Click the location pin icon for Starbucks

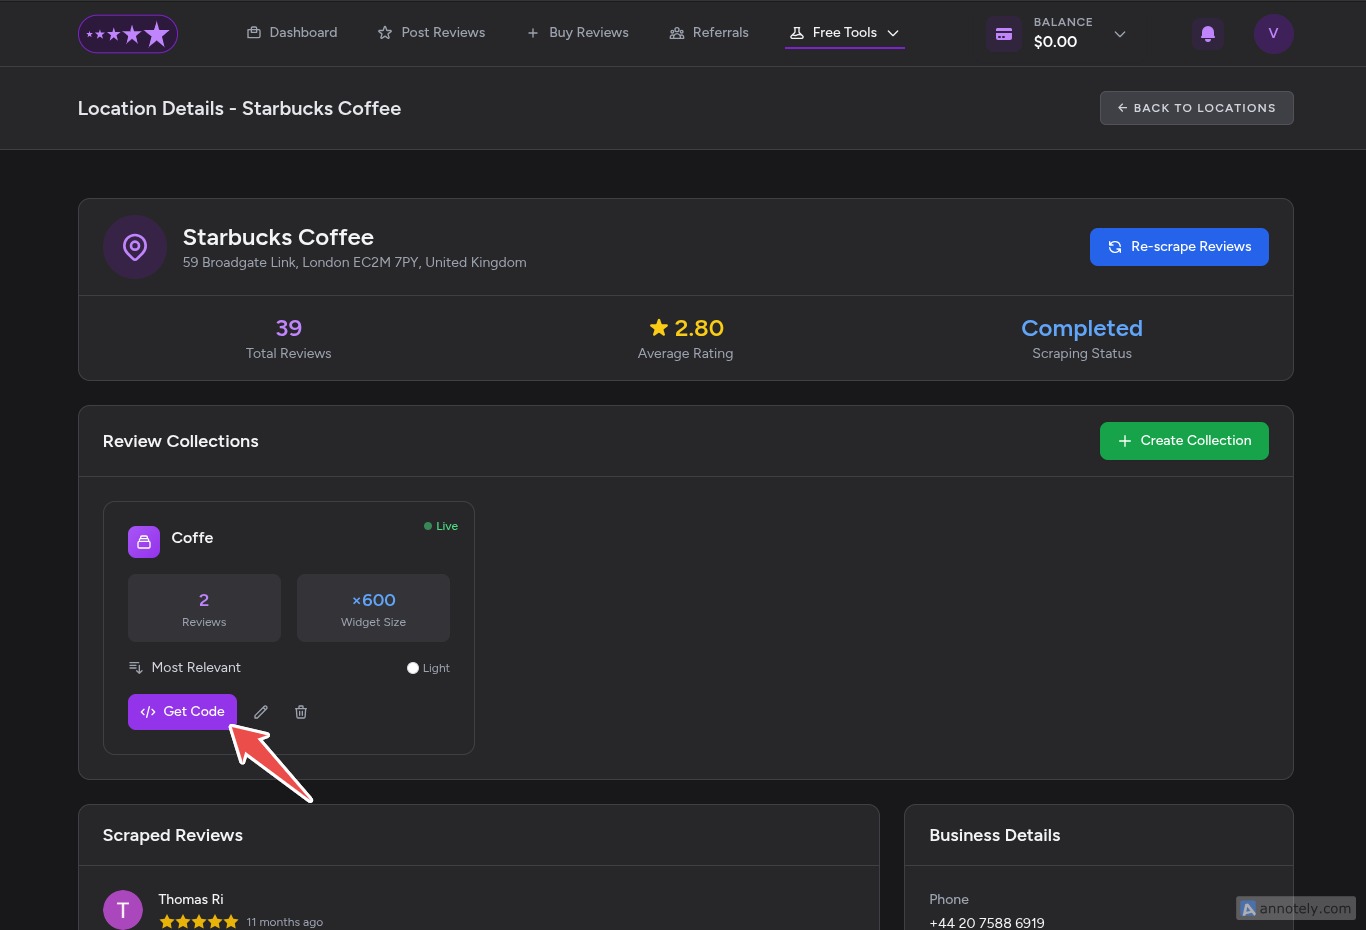tap(135, 247)
